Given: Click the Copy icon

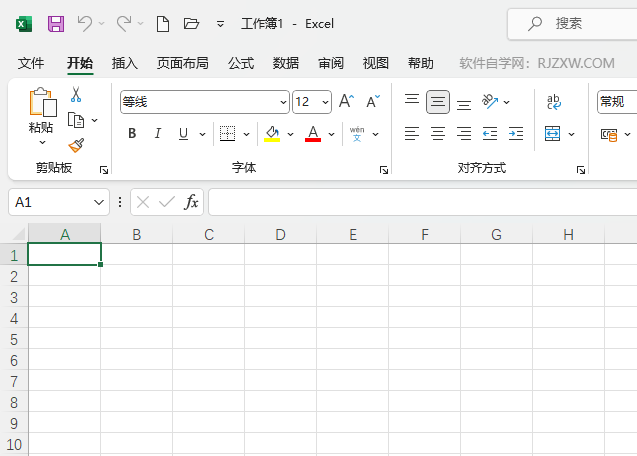Looking at the screenshot, I should [x=76, y=120].
